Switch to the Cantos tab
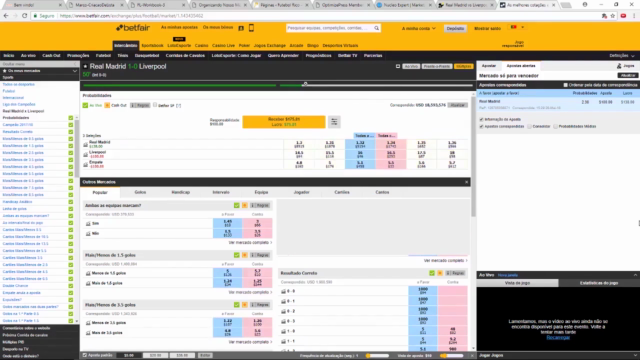 tap(382, 192)
